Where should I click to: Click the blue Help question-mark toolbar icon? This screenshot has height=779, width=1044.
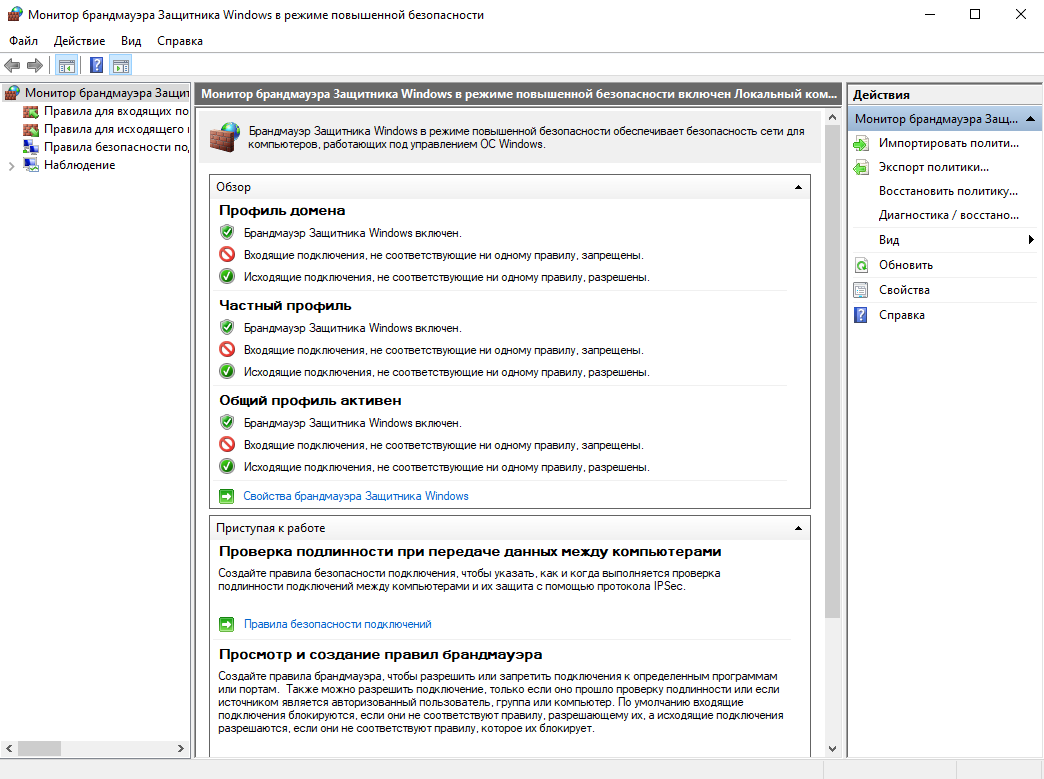[x=96, y=66]
